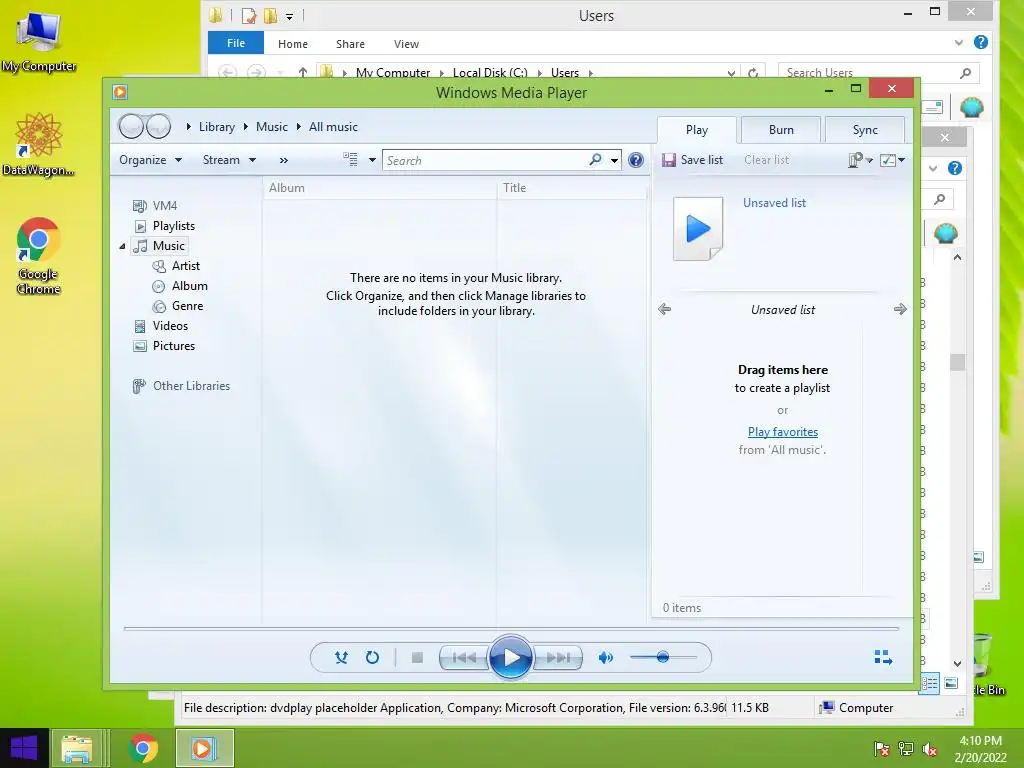Open the File tab in the Users window
Image resolution: width=1024 pixels, height=768 pixels.
(x=236, y=43)
